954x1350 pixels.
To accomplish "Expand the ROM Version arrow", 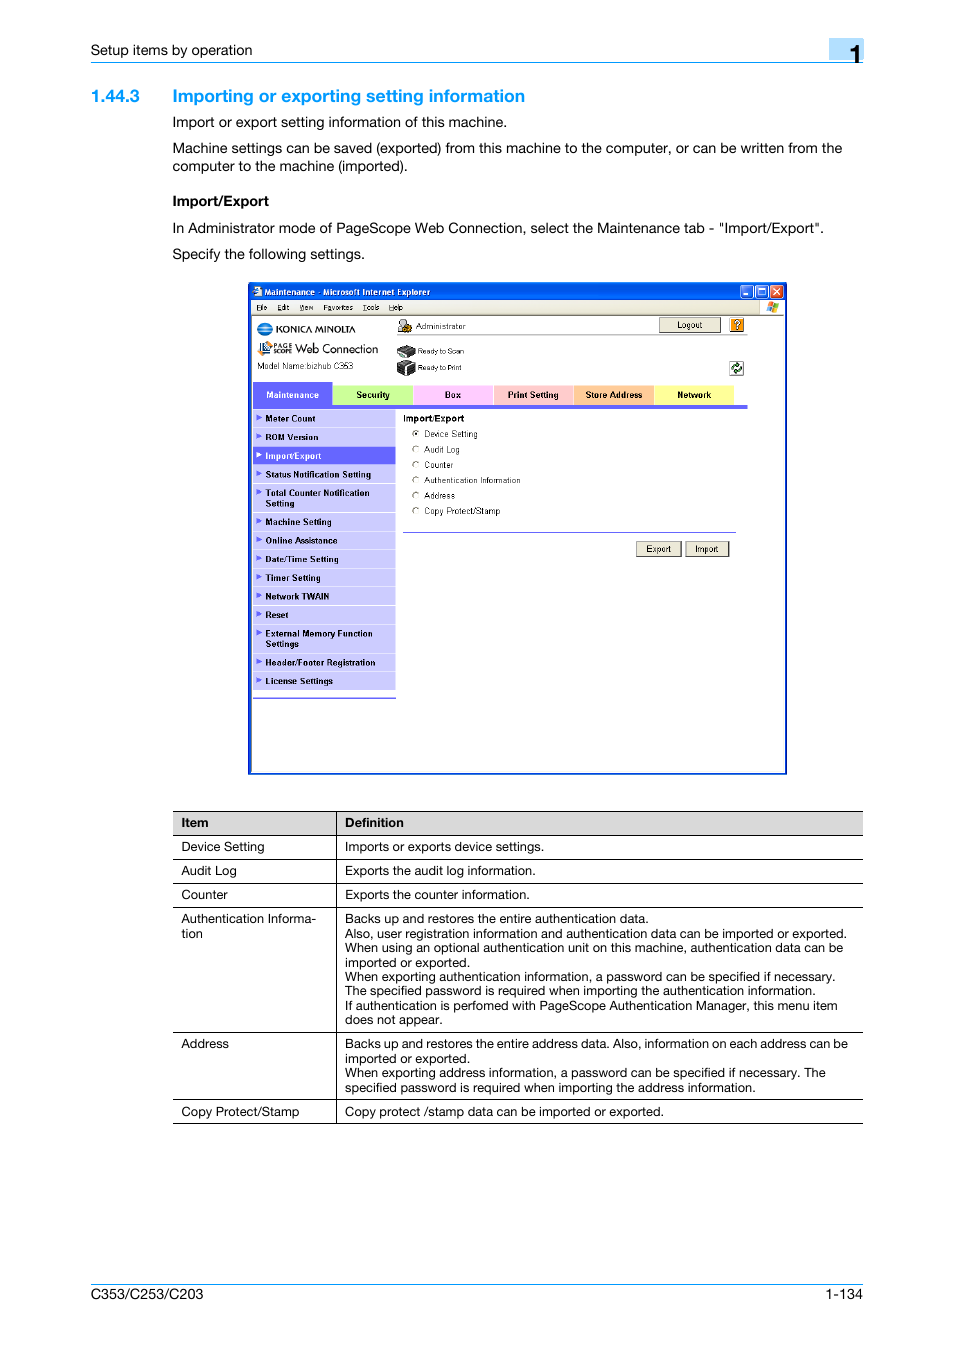I will (x=259, y=436).
